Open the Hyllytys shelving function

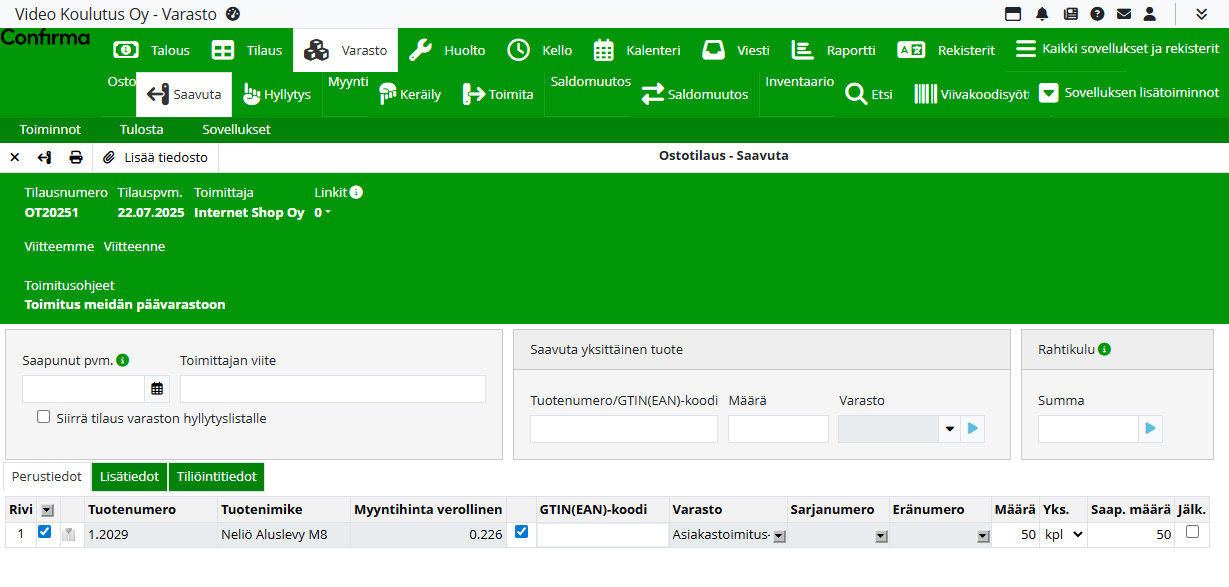pyautogui.click(x=277, y=95)
